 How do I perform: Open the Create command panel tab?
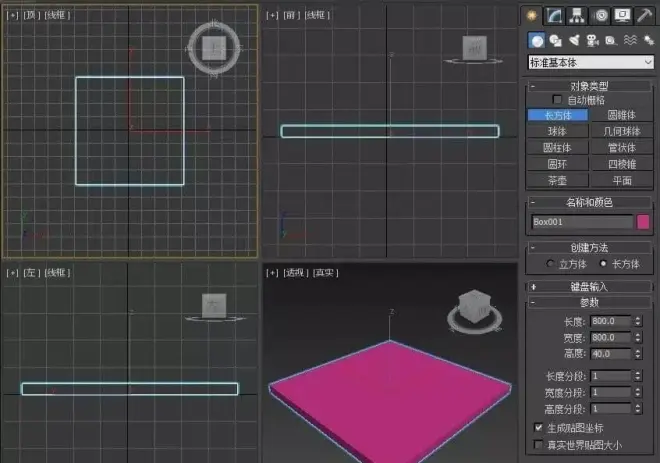(532, 16)
